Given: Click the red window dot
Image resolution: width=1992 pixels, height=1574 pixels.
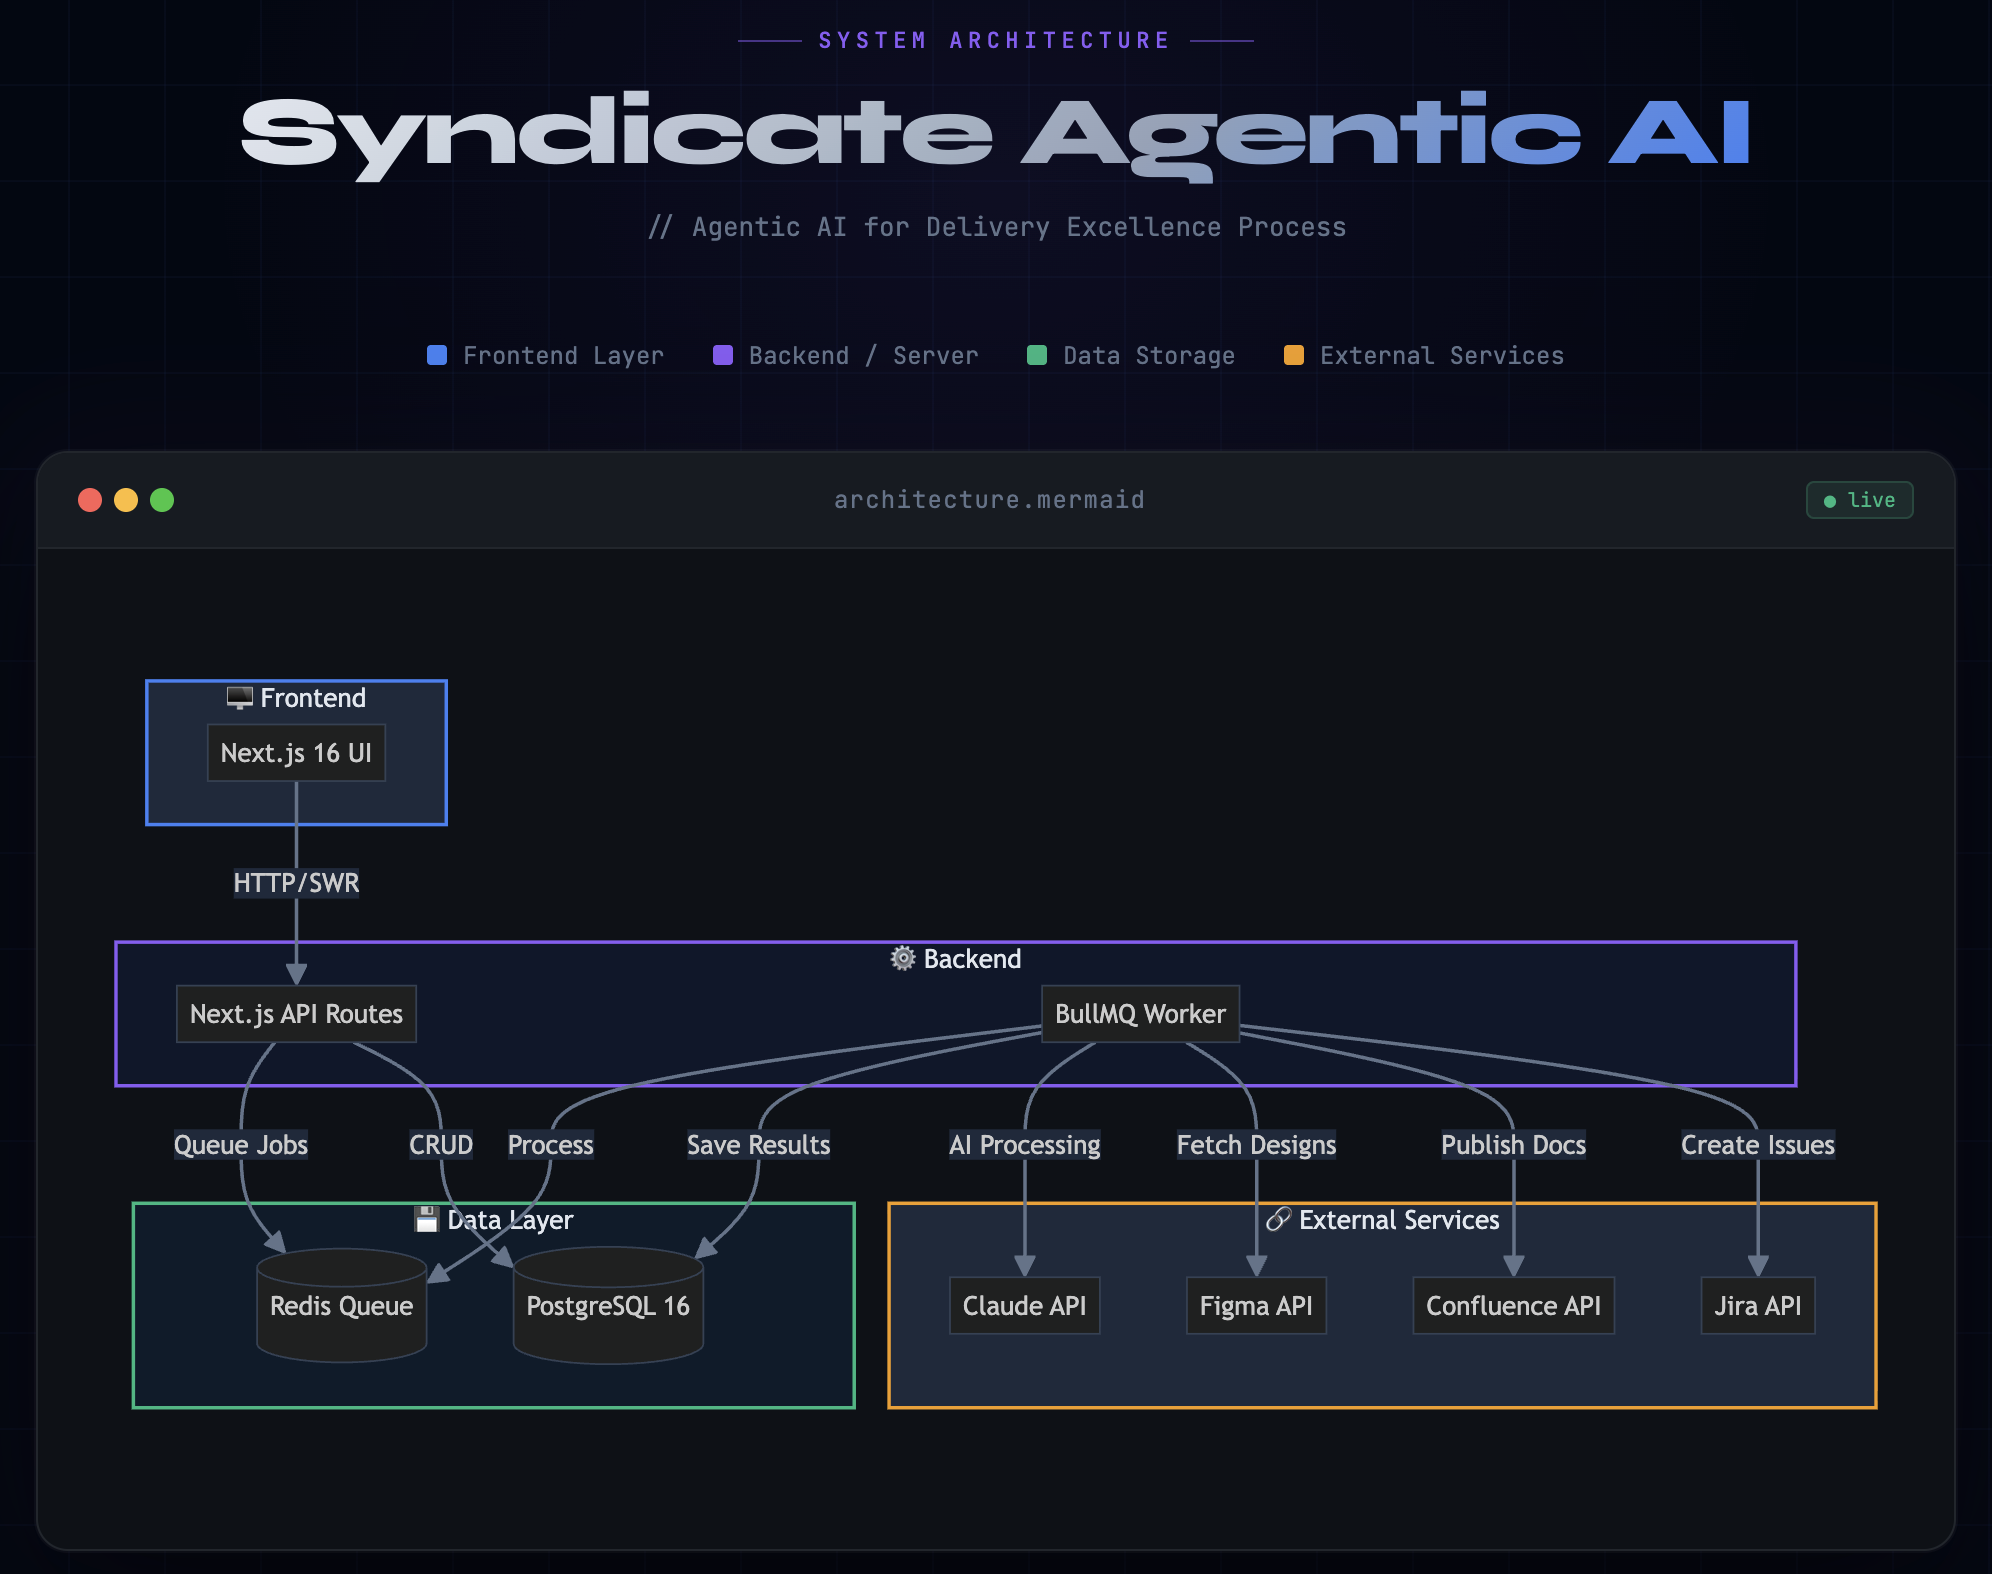Looking at the screenshot, I should 90,500.
